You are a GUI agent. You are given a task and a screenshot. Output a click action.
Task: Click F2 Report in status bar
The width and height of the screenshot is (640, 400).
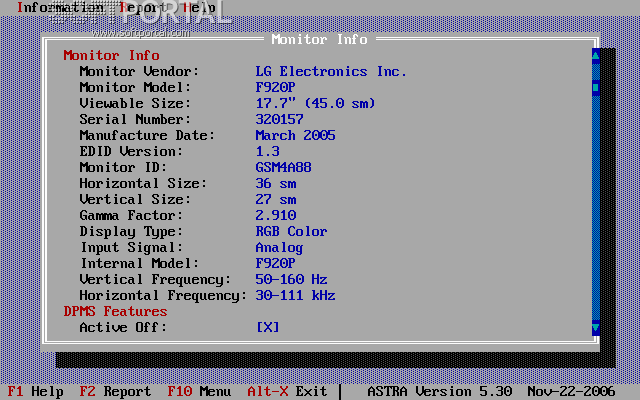pos(115,391)
